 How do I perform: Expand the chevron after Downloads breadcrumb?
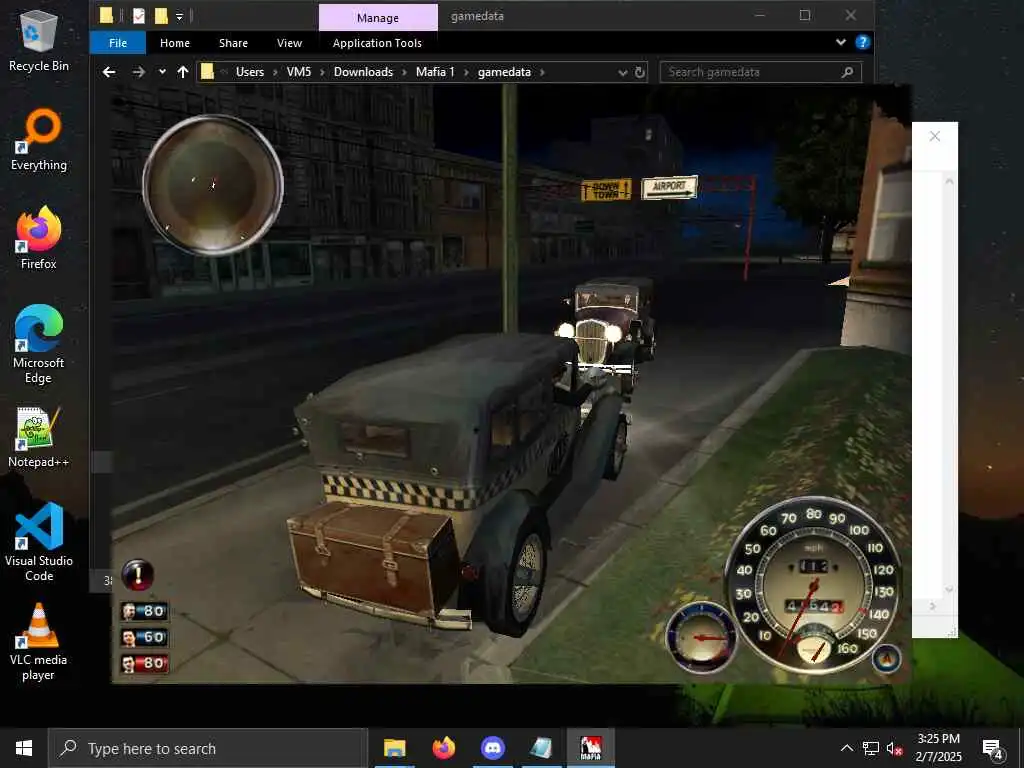[404, 72]
